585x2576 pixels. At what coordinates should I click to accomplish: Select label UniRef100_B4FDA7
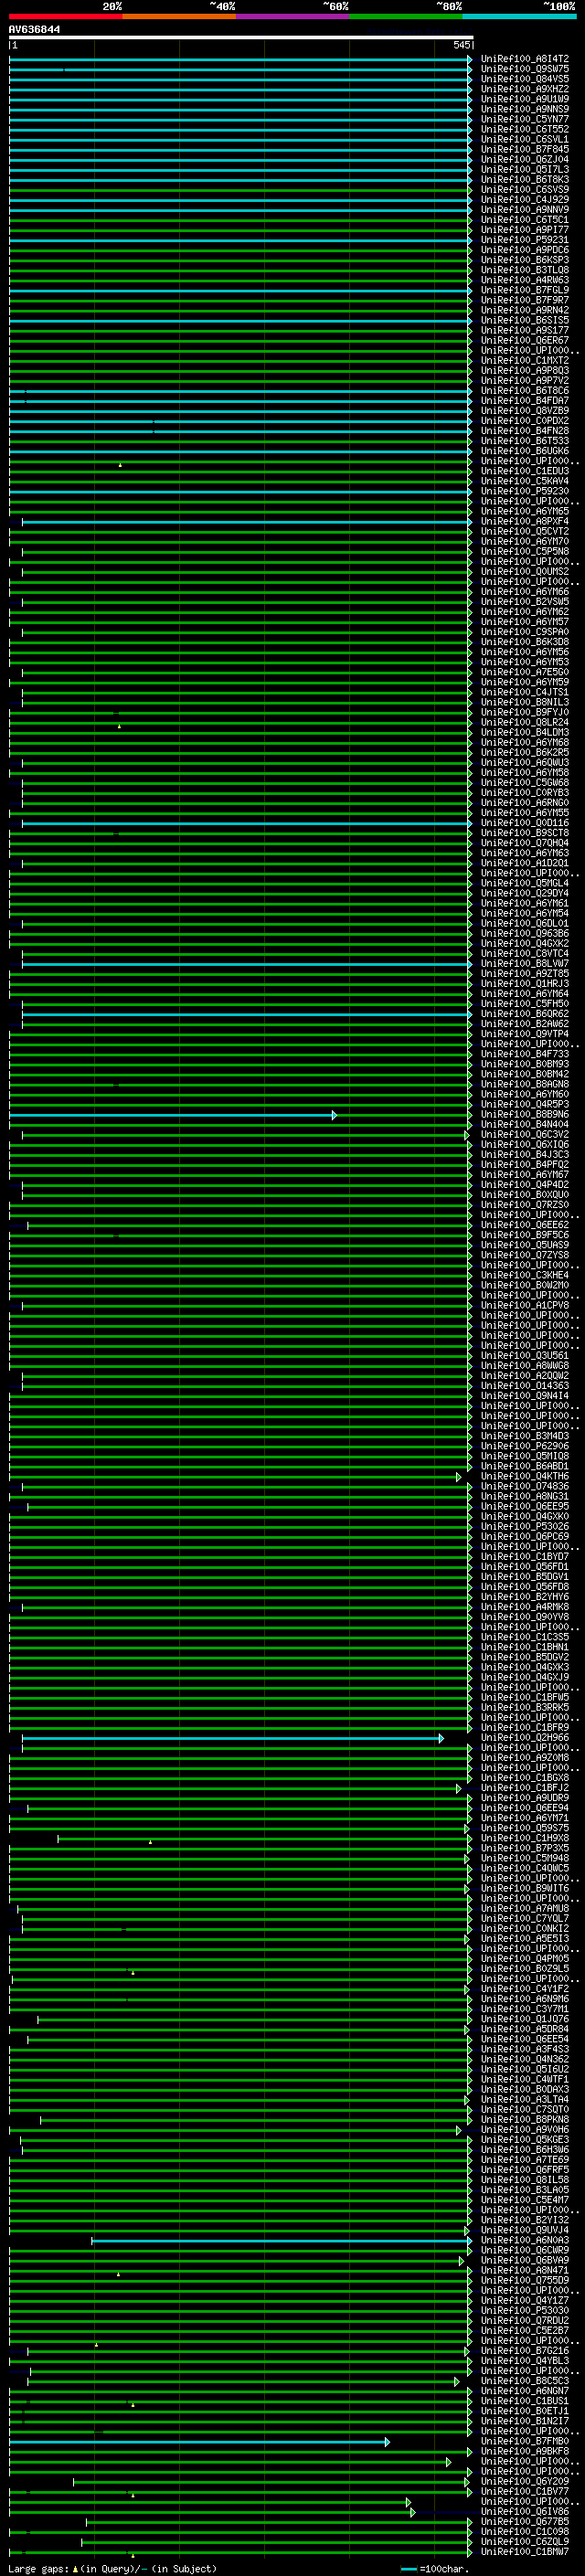[x=524, y=401]
